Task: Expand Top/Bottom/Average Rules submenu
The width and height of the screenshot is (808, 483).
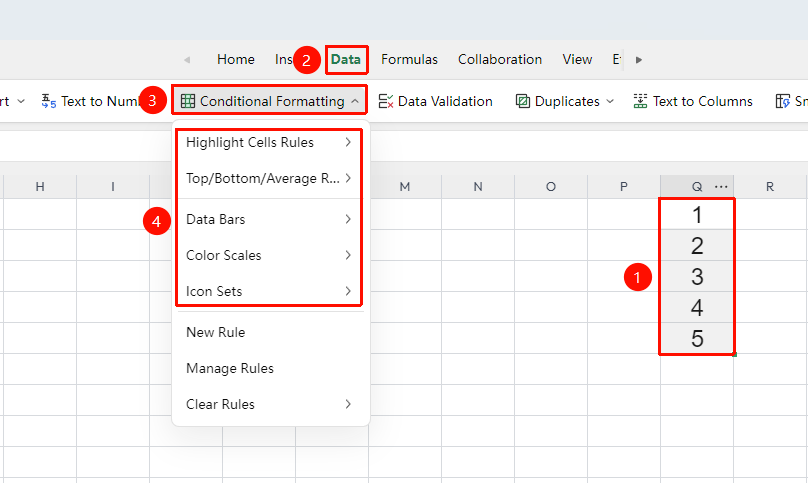Action: (268, 178)
